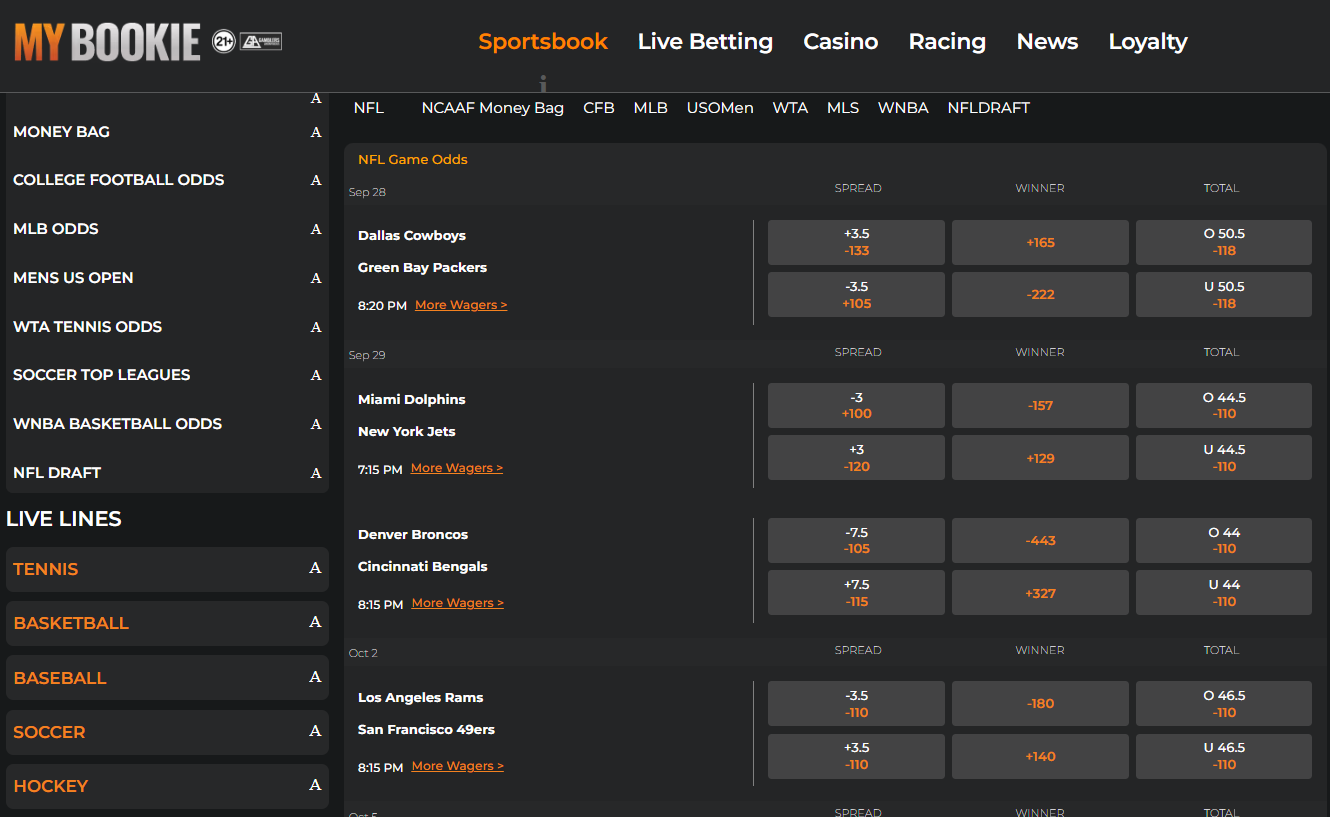Switch to the WNBA tab
Image resolution: width=1330 pixels, height=817 pixels.
903,107
